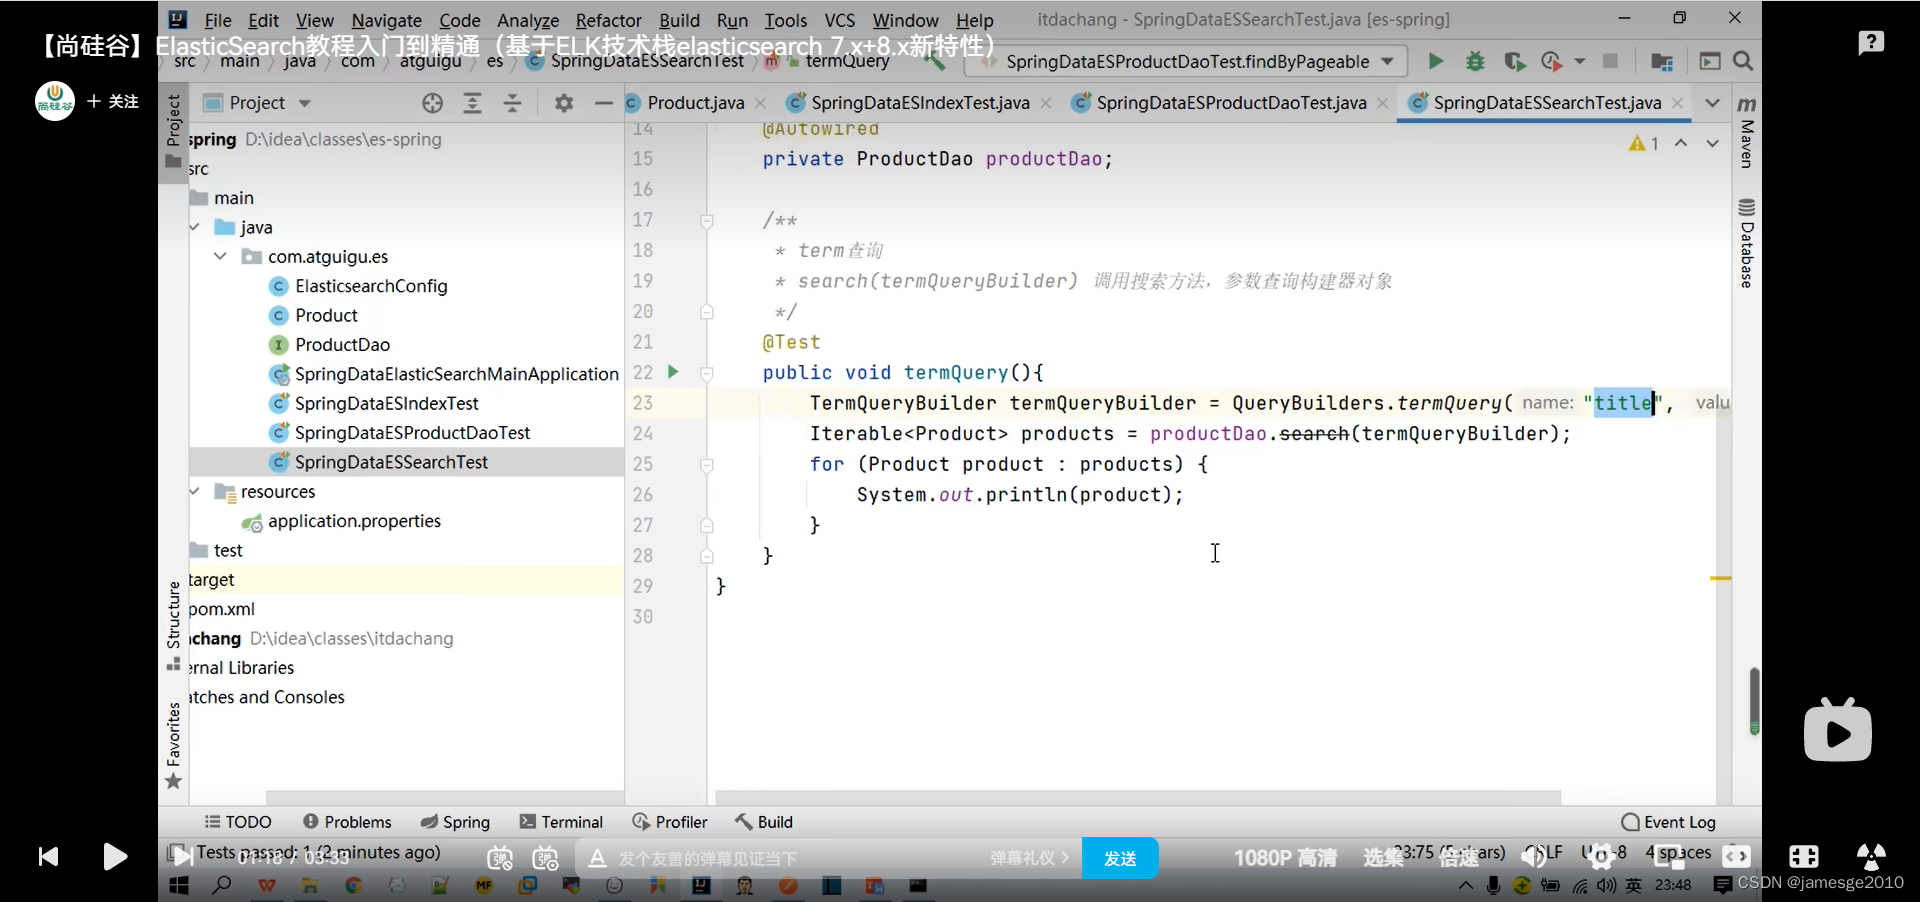Click the Profile run icon

[x=1551, y=61]
